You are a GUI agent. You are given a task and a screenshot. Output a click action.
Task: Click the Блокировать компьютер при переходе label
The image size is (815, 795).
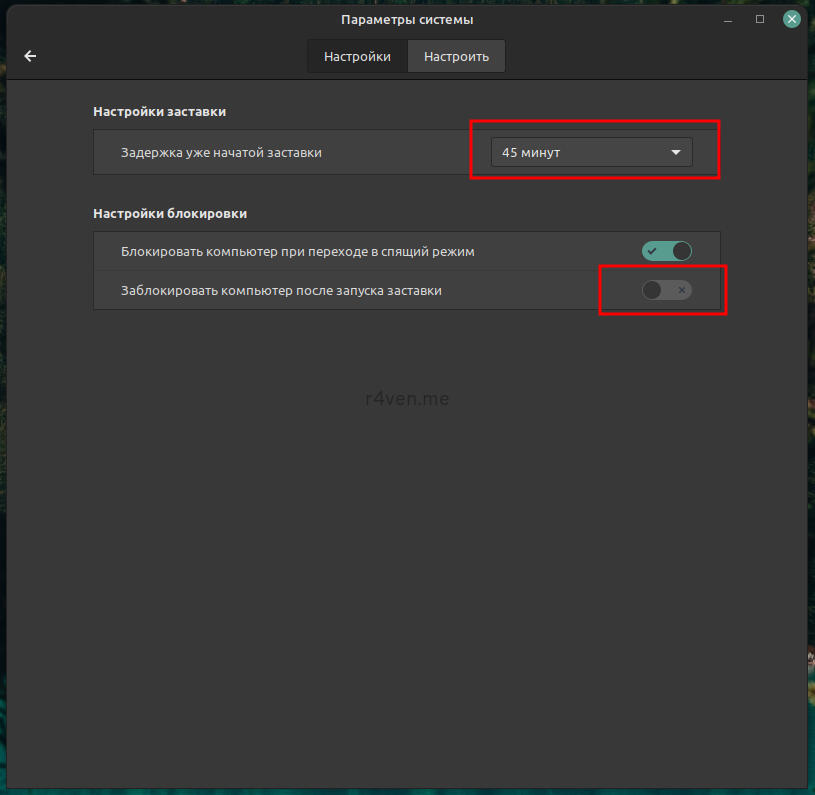point(297,251)
